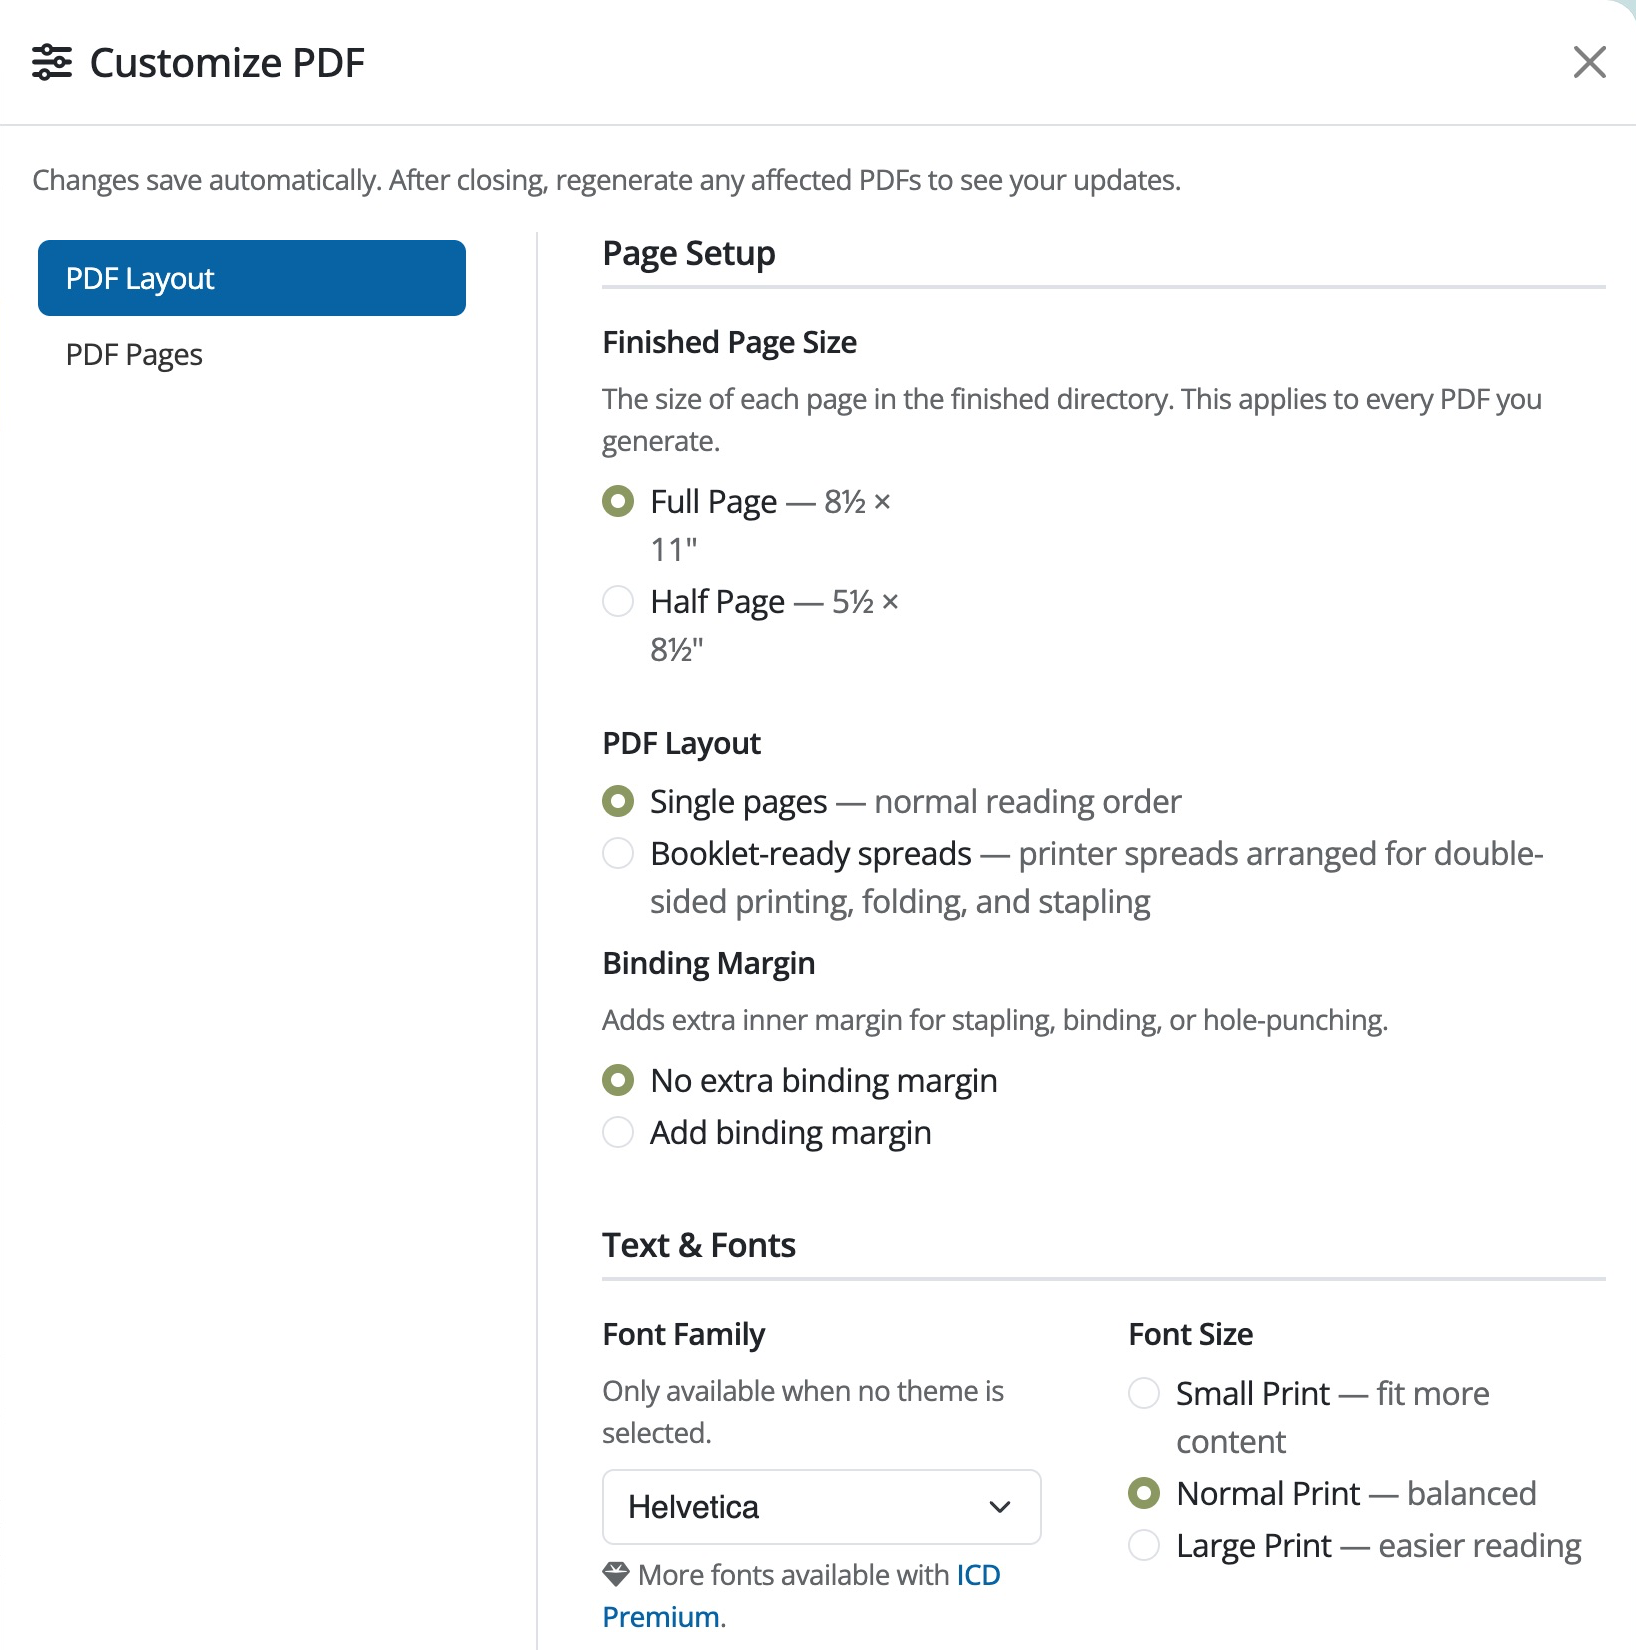1636x1650 pixels.
Task: Choose Booklet-ready spreads layout
Action: click(618, 853)
